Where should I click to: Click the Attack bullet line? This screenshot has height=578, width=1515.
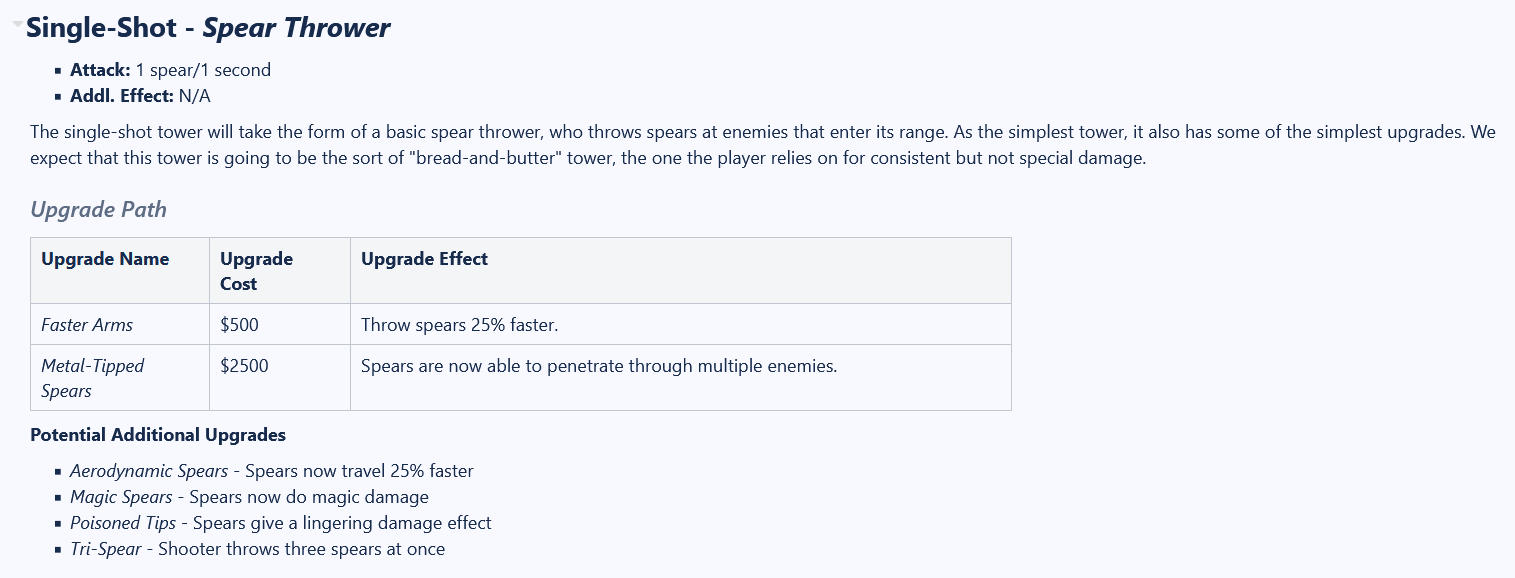[x=170, y=70]
